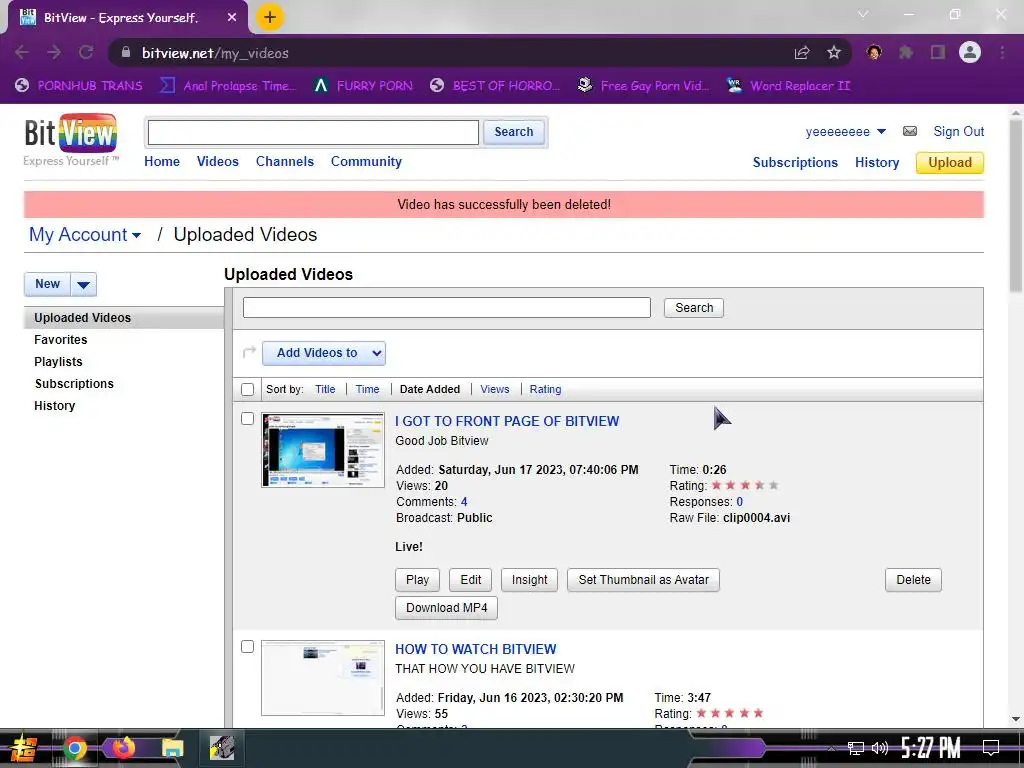Toggle the select-all videos checkbox
The height and width of the screenshot is (768, 1024).
[x=248, y=389]
